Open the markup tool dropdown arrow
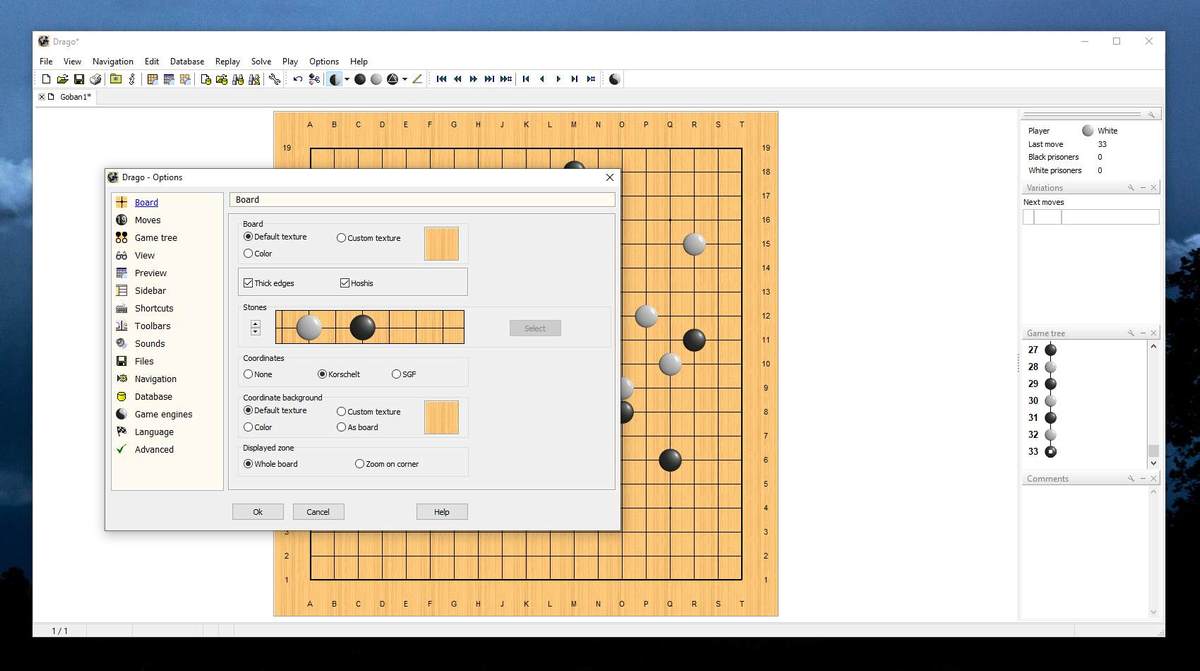The image size is (1200, 671). click(405, 79)
